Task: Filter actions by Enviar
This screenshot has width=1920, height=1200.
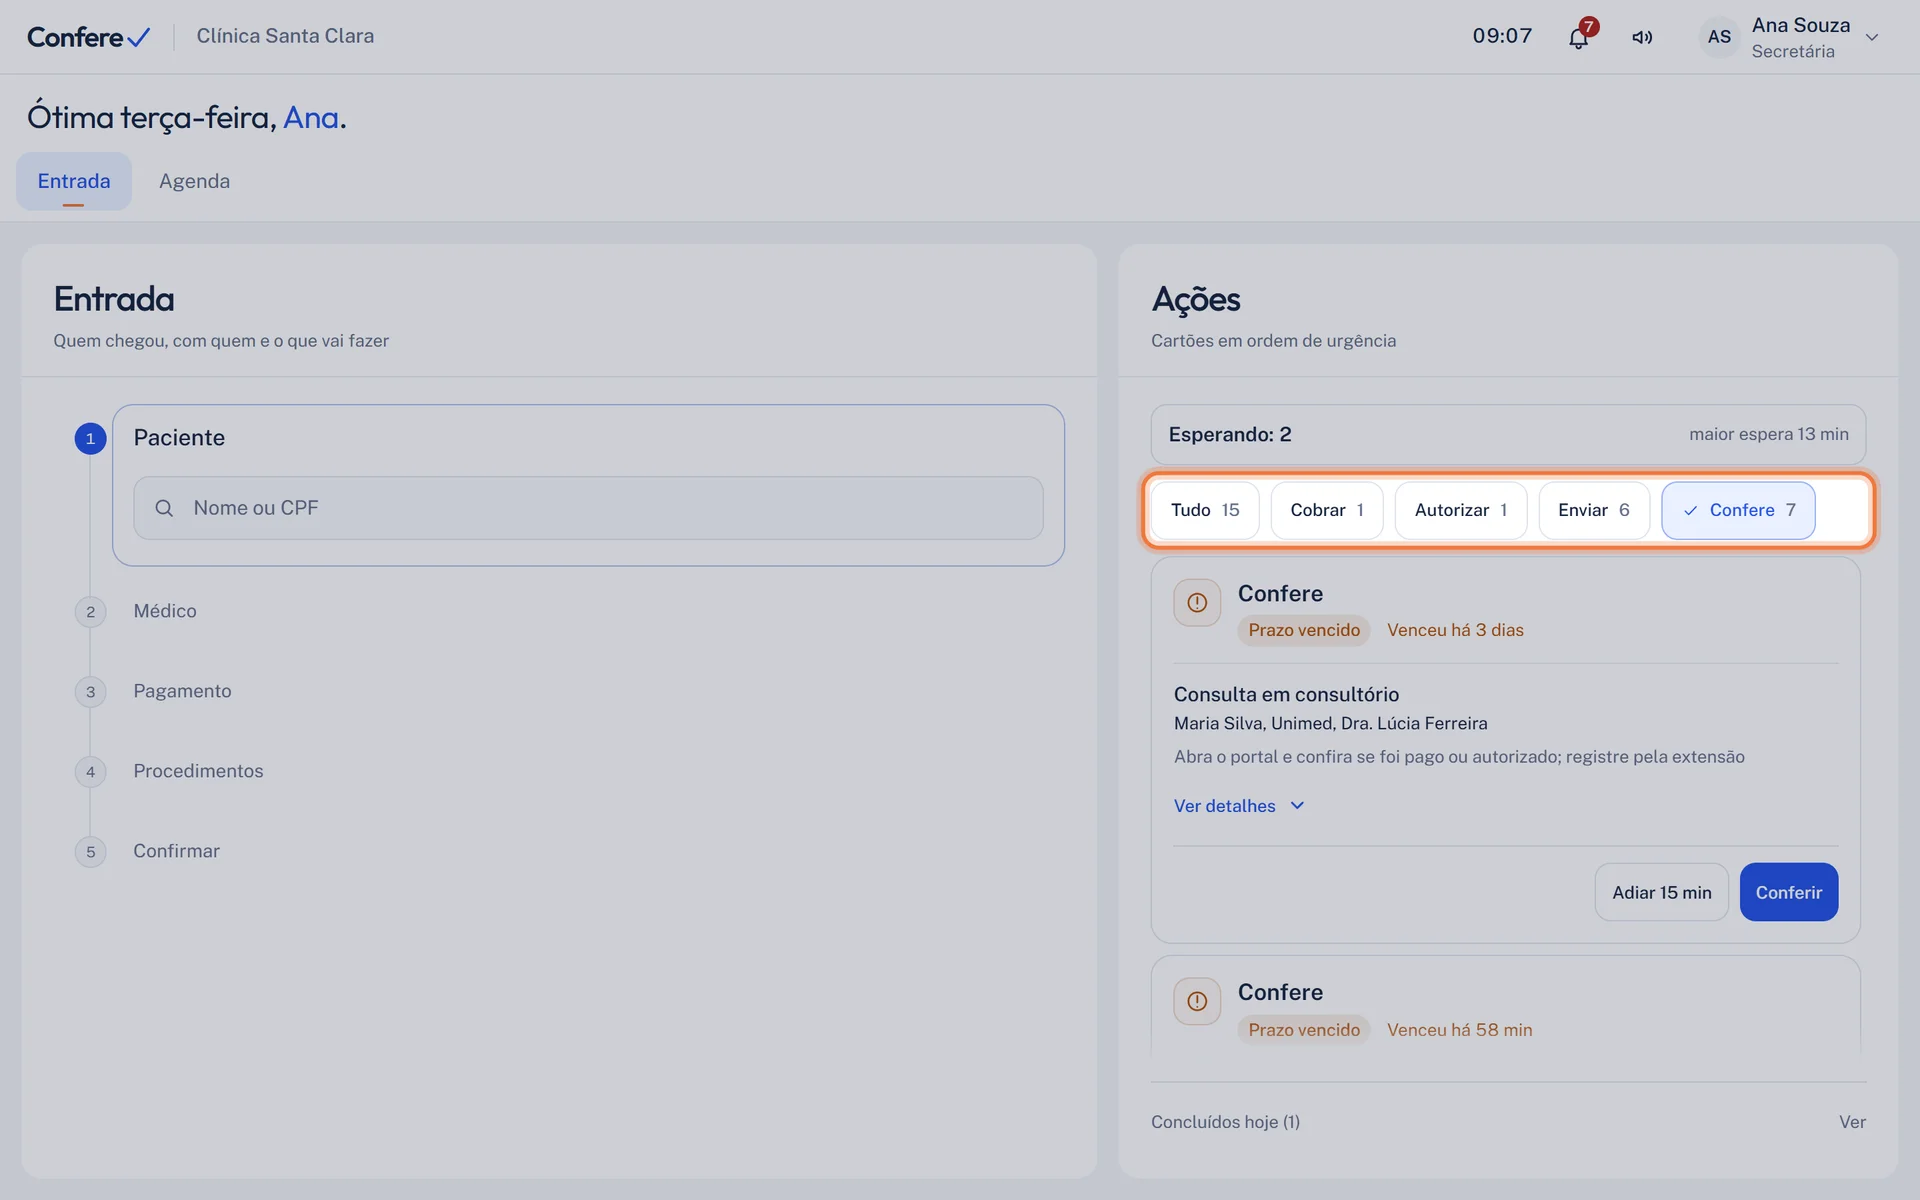Action: (1594, 510)
